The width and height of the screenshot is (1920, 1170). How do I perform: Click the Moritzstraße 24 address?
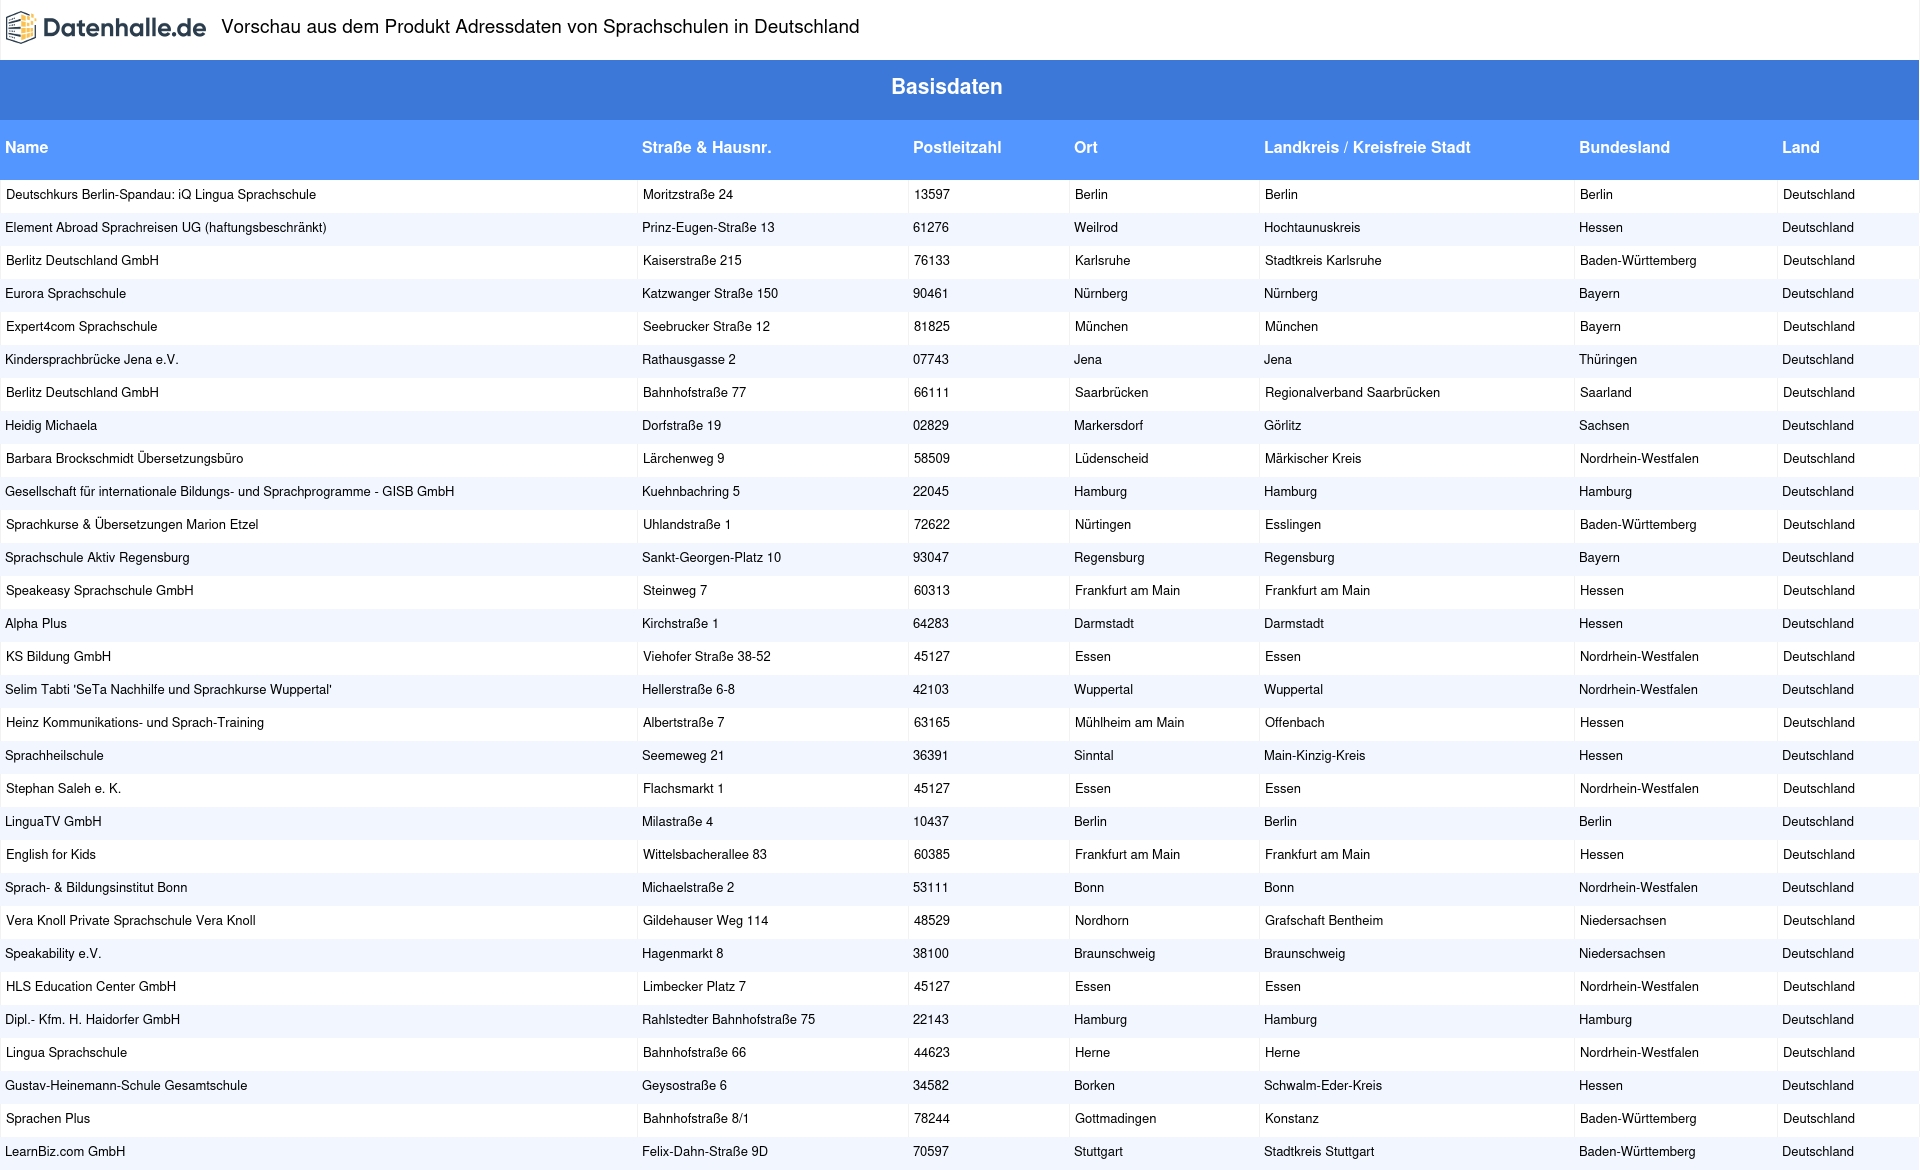(x=688, y=195)
